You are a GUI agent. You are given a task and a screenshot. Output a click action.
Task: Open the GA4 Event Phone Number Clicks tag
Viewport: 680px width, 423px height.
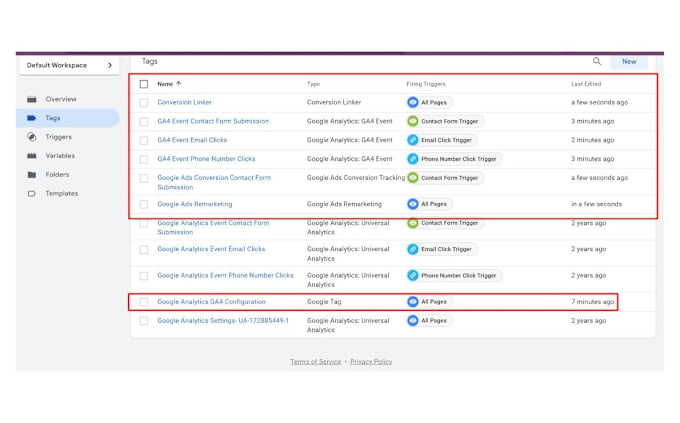pyautogui.click(x=206, y=159)
